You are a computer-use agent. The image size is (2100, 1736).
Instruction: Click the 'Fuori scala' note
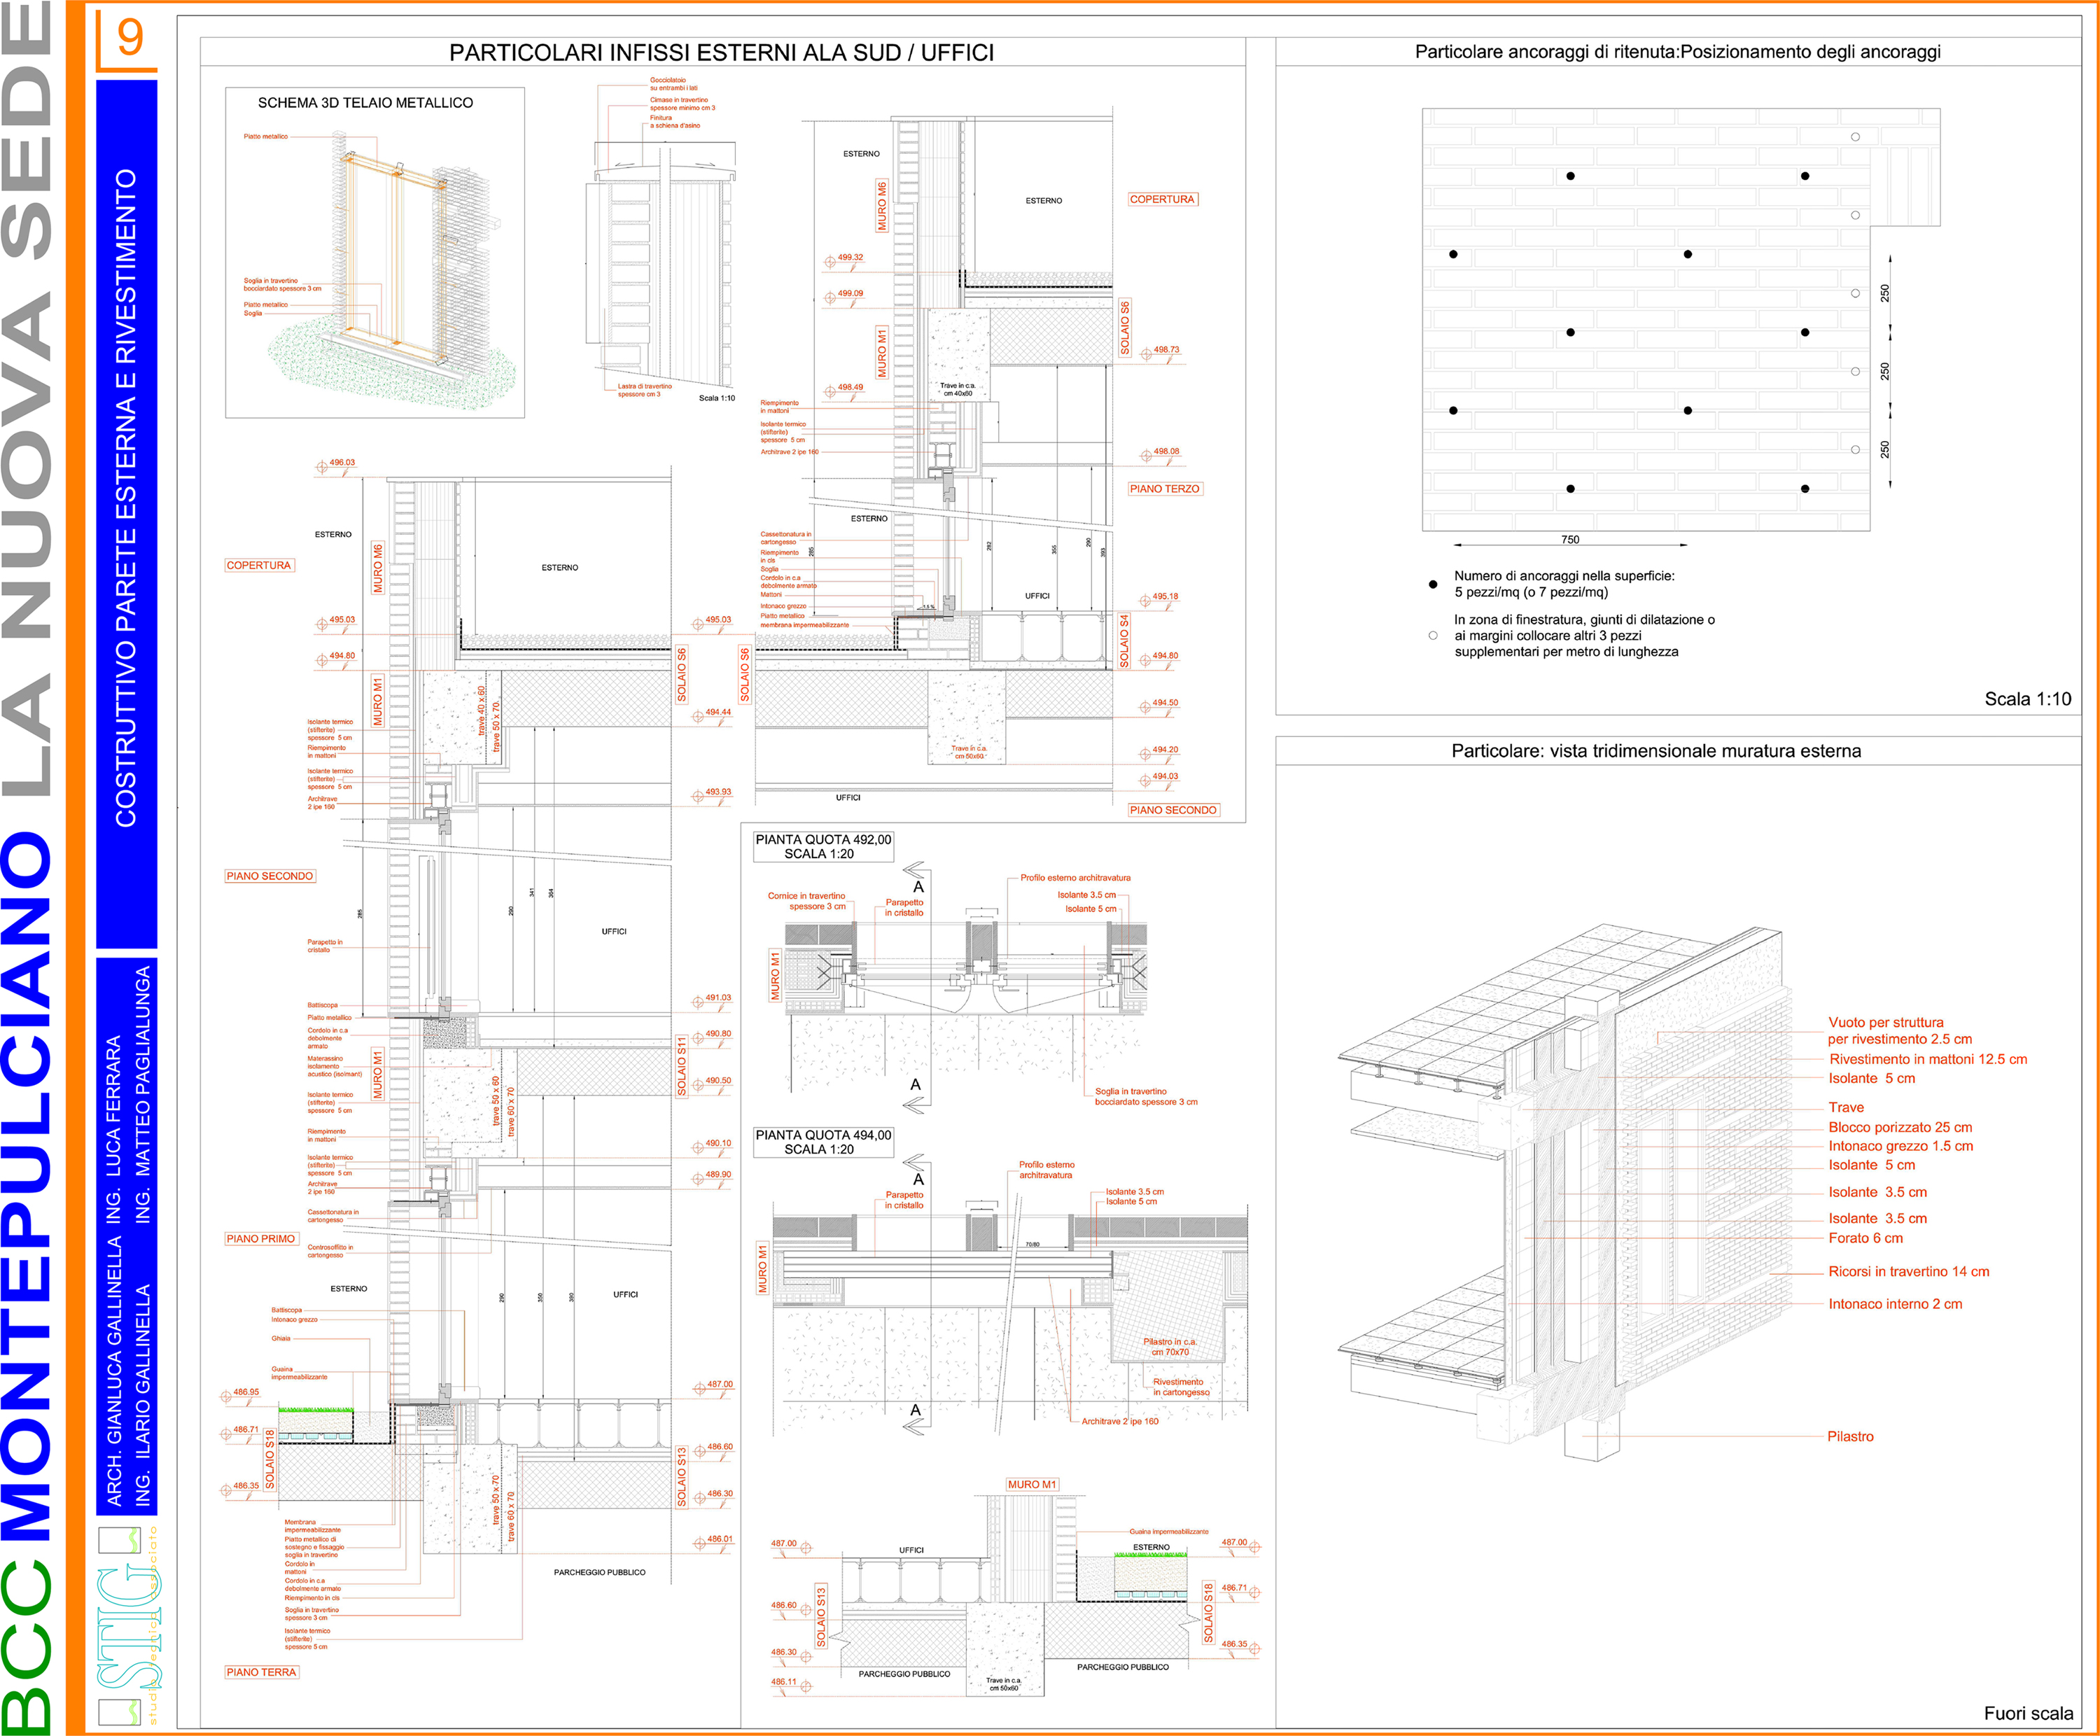pyautogui.click(x=2028, y=1714)
